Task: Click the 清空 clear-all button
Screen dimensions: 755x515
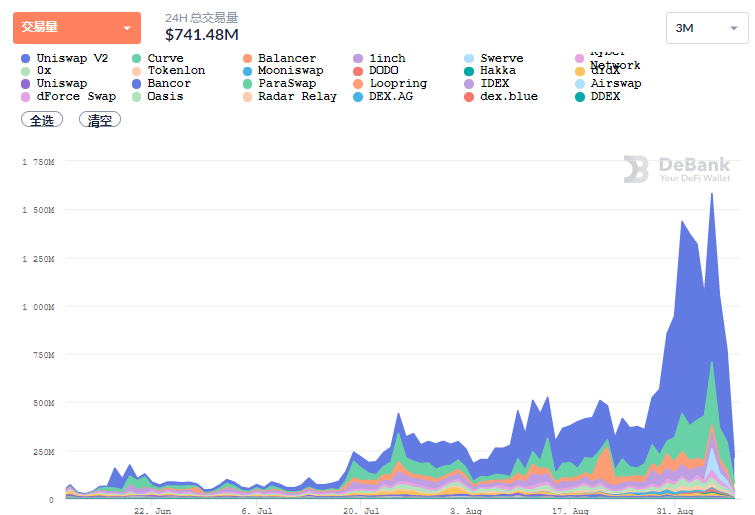Action: [x=100, y=120]
